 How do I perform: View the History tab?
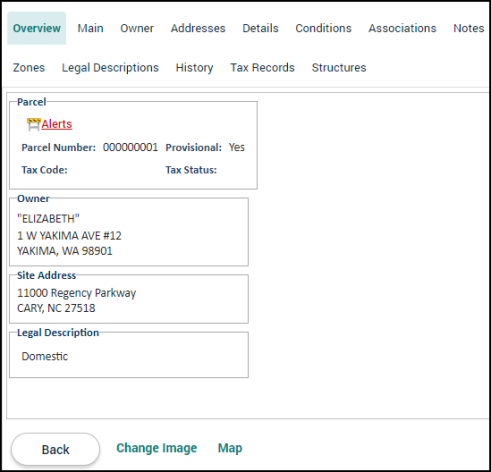pyautogui.click(x=194, y=68)
